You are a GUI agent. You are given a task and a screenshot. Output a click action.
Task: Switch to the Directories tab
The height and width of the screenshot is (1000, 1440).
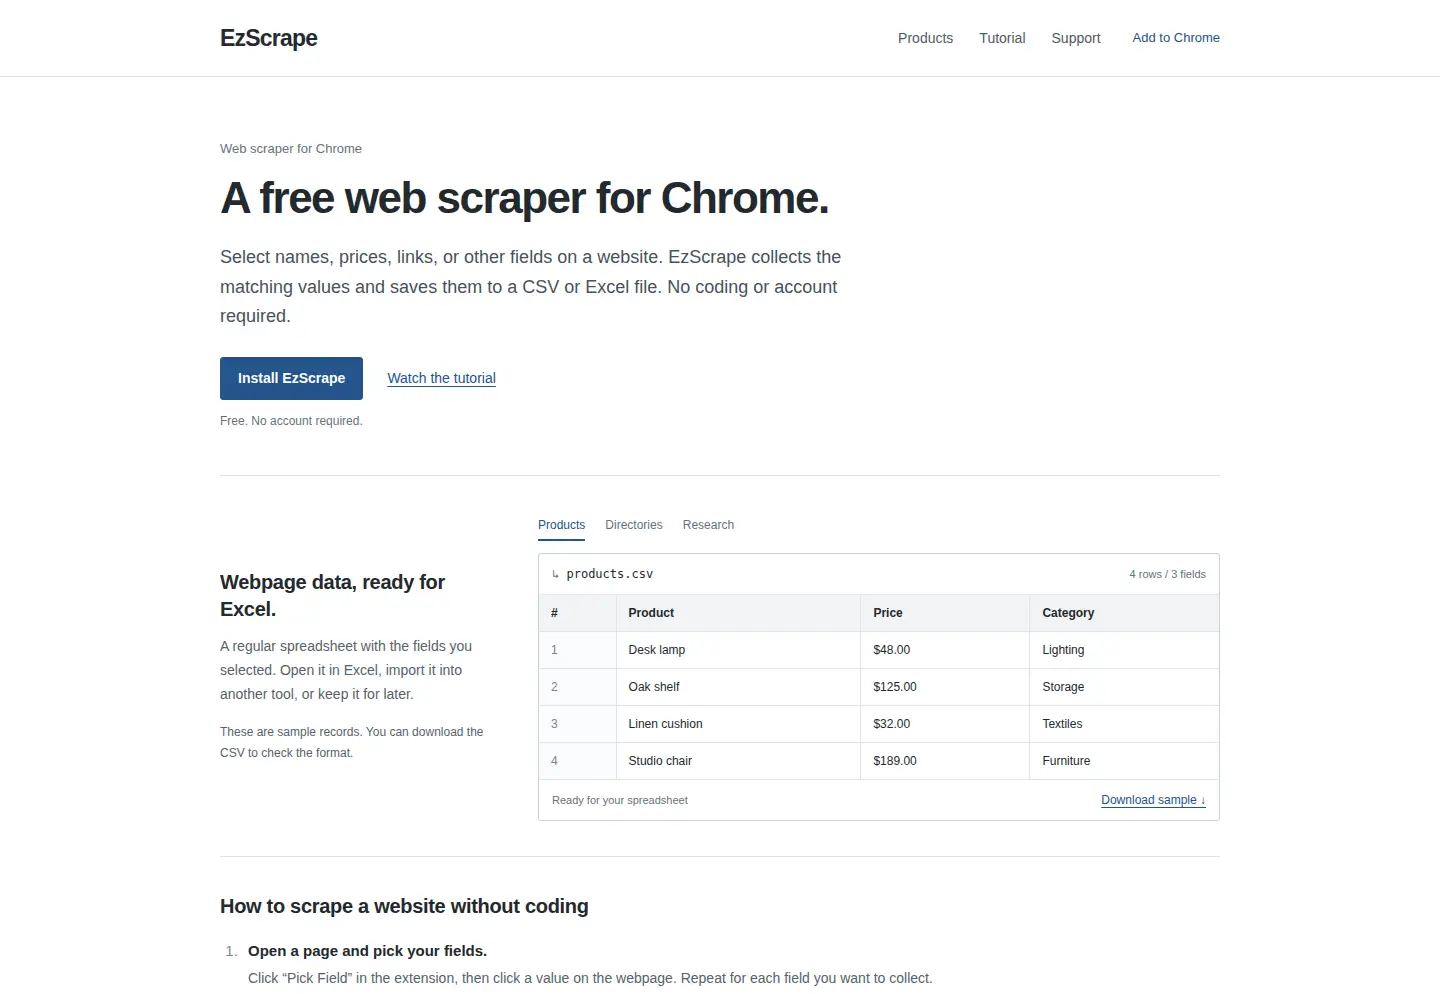634,525
